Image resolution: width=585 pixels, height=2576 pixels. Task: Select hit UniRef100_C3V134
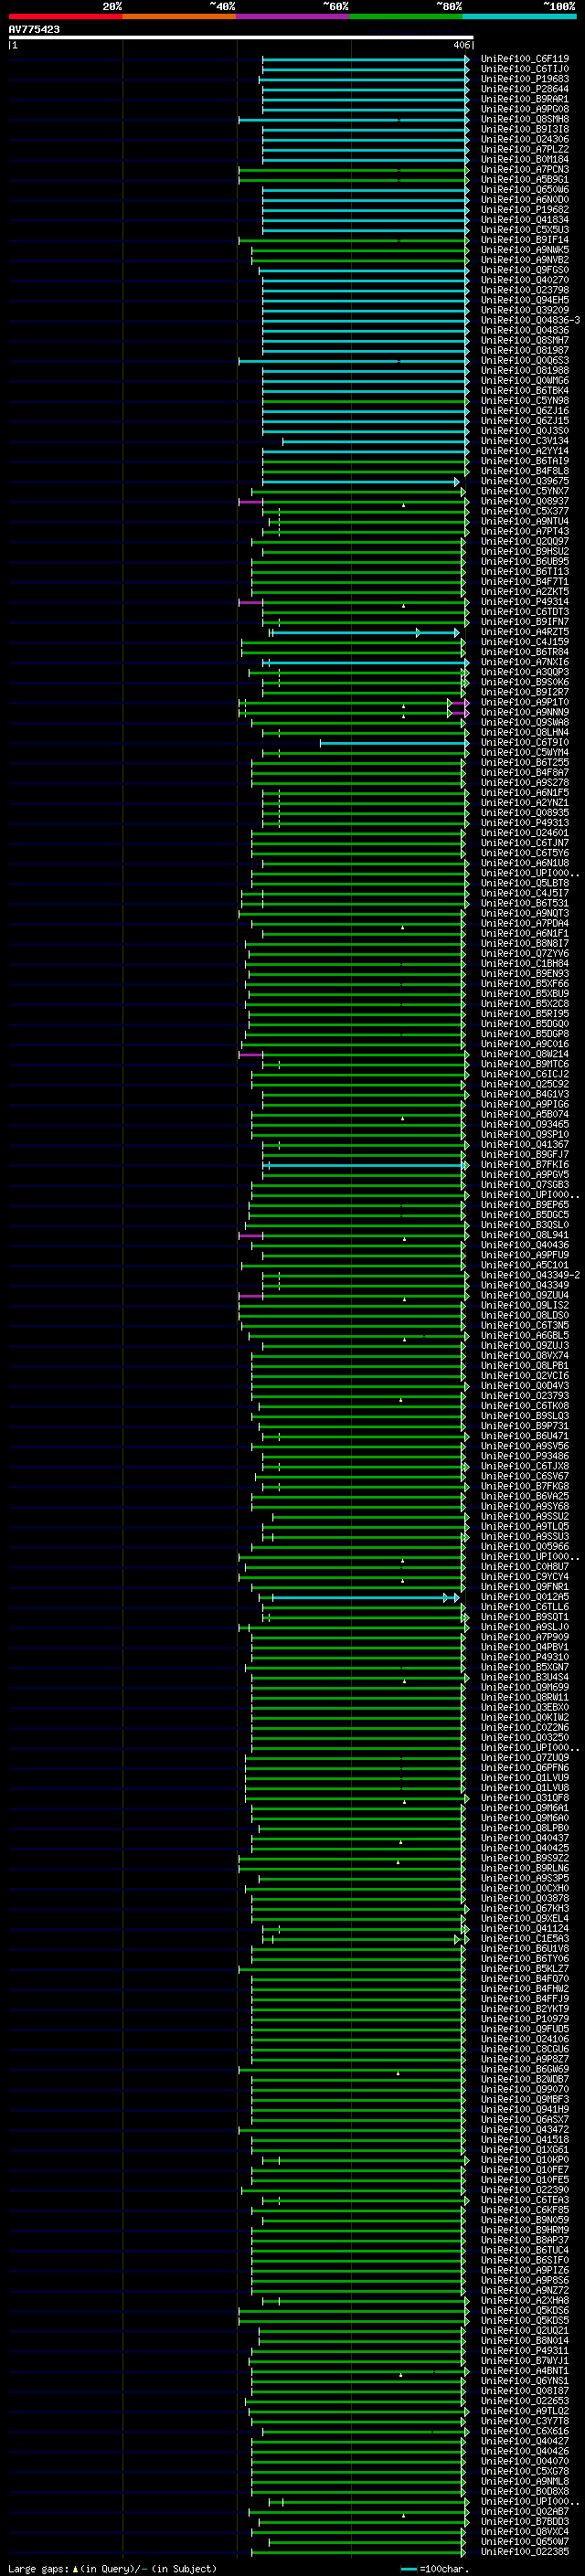coord(525,441)
